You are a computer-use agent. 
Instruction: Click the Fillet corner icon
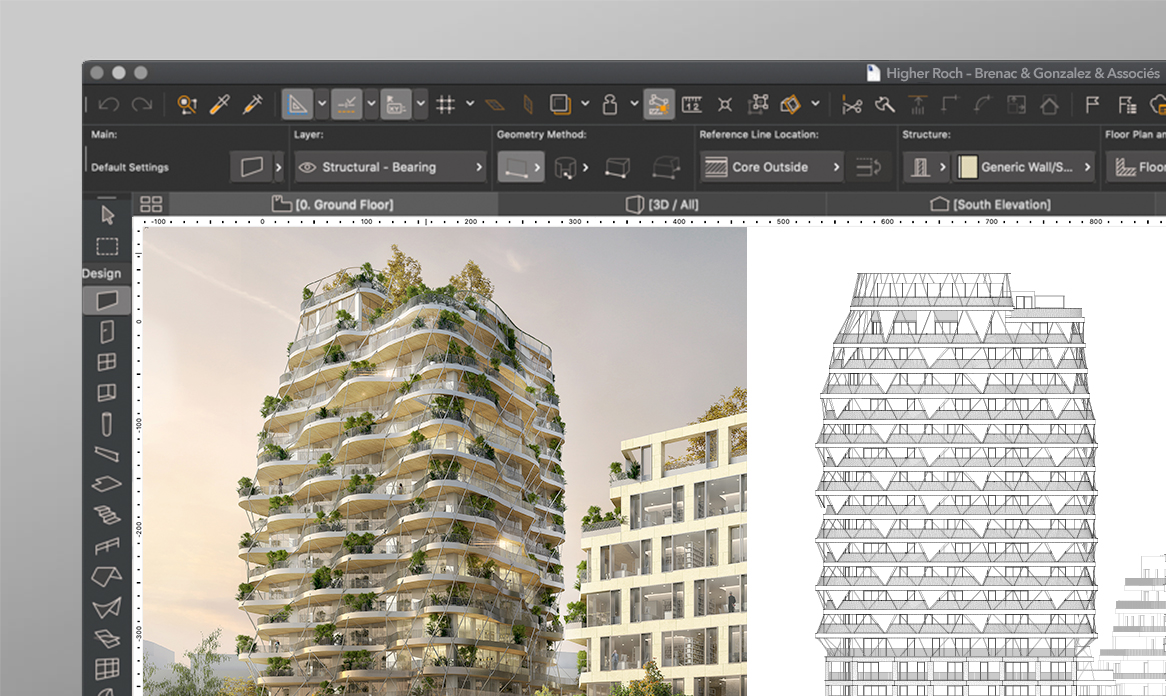(950, 105)
